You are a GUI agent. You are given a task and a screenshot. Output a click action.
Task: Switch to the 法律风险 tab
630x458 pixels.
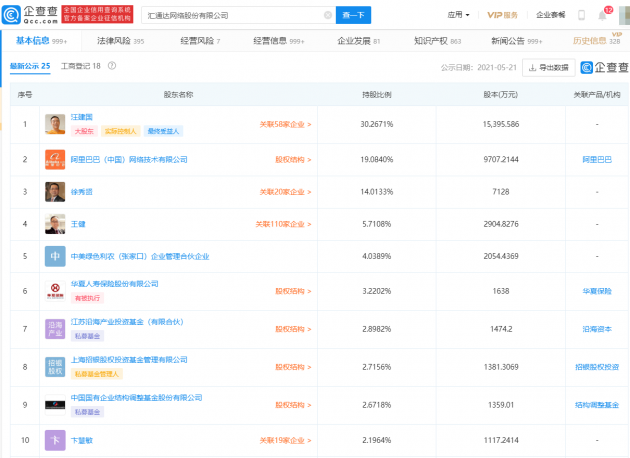click(120, 41)
